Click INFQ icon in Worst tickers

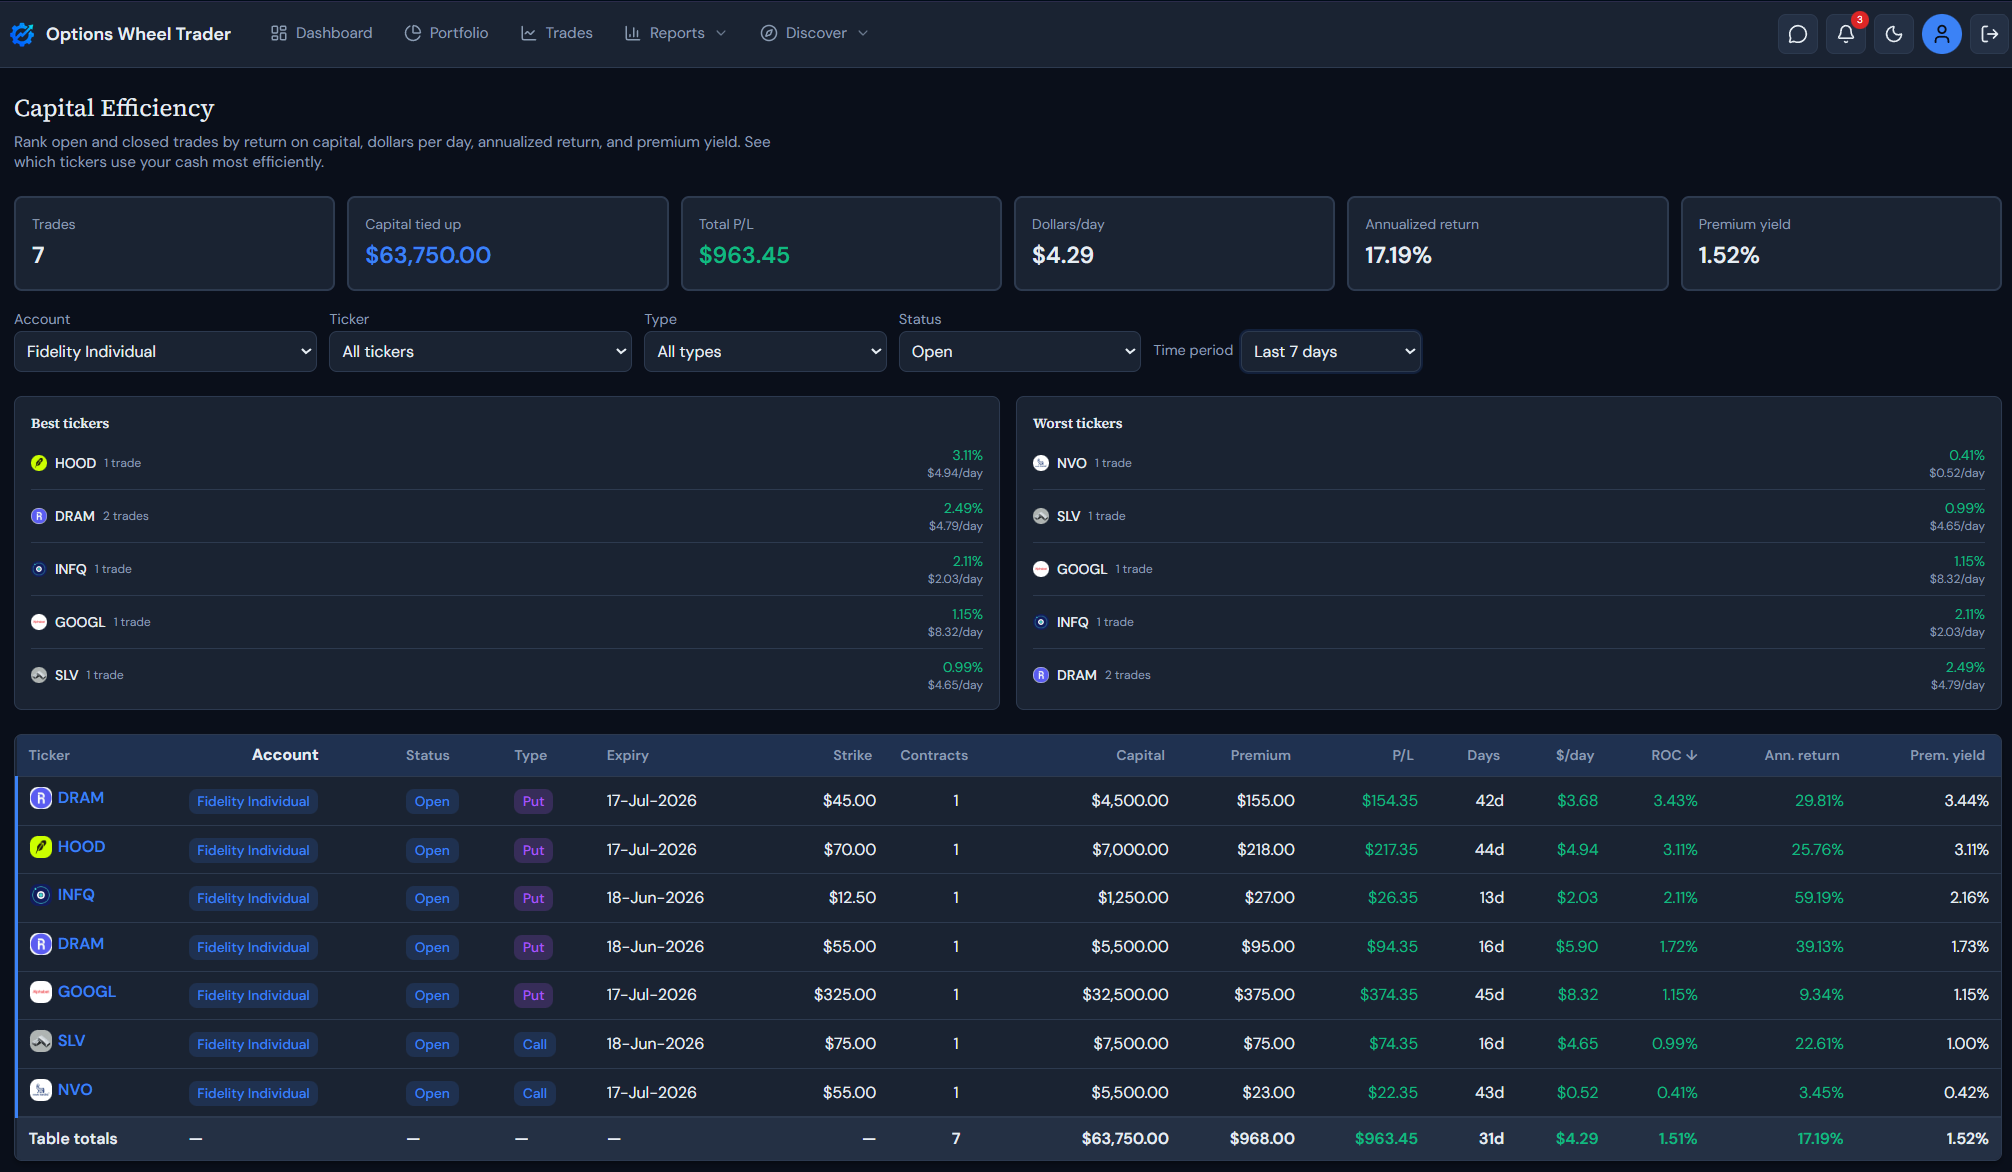1041,622
